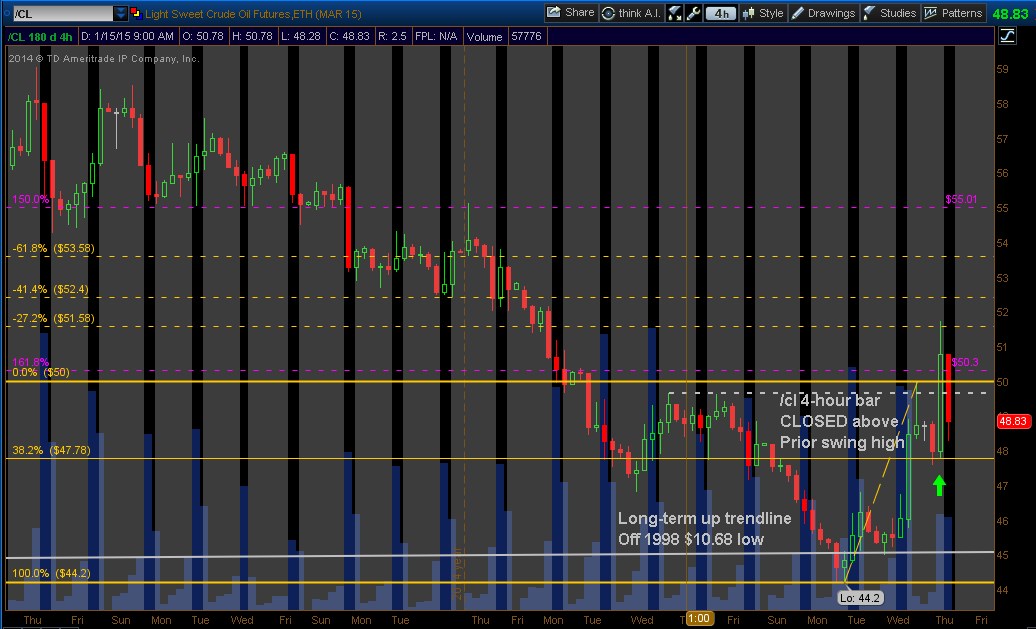Click the L: 48.28 low value

tap(301, 36)
